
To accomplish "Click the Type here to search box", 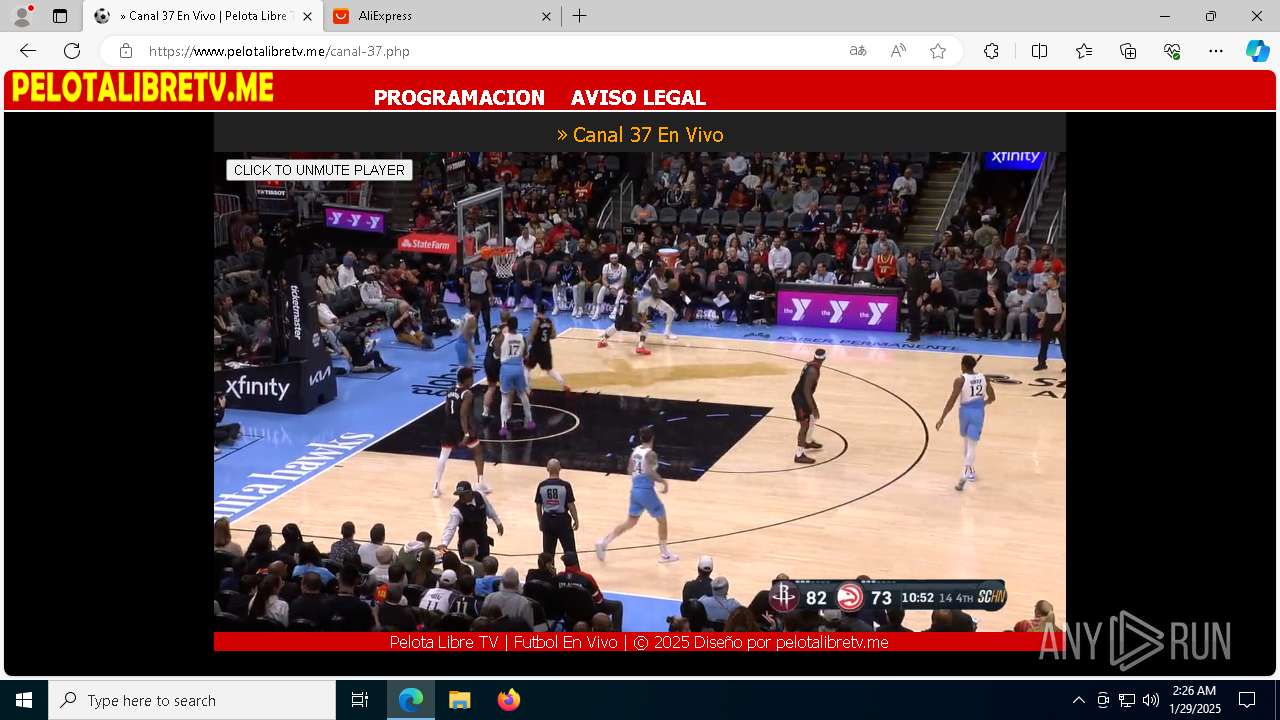I will [x=192, y=700].
